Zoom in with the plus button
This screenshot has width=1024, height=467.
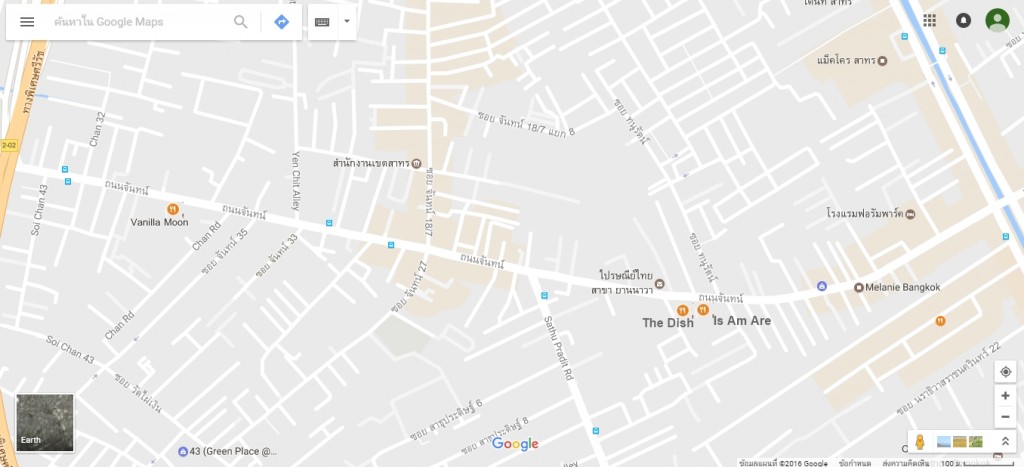(1005, 396)
